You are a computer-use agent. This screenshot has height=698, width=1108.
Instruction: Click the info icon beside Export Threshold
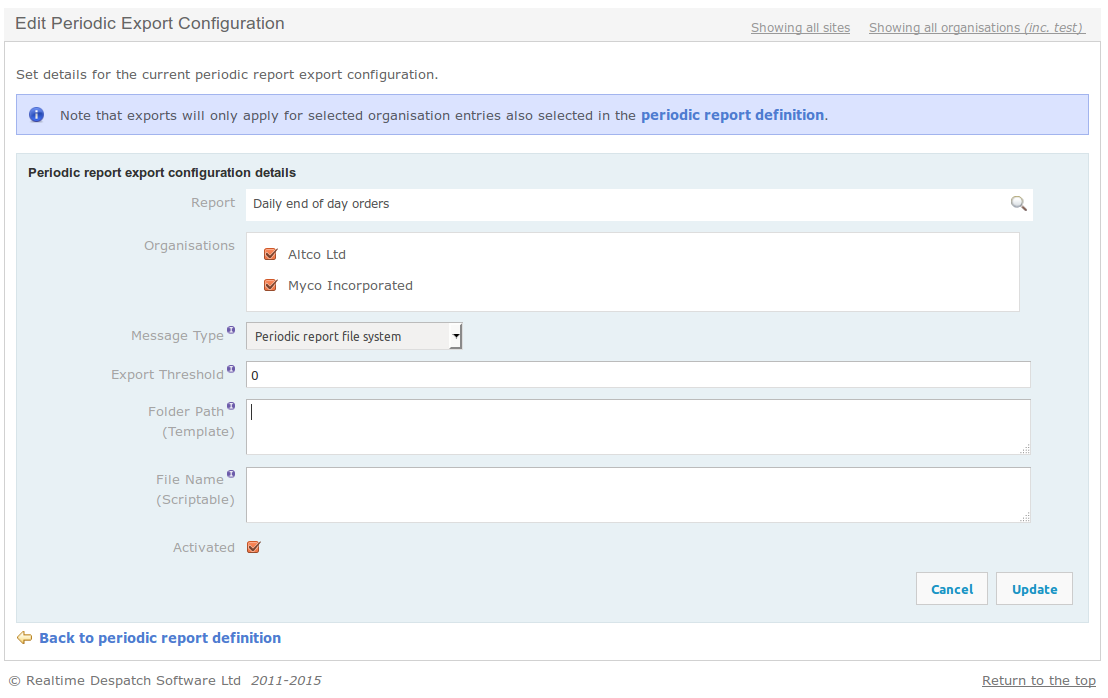point(231,368)
